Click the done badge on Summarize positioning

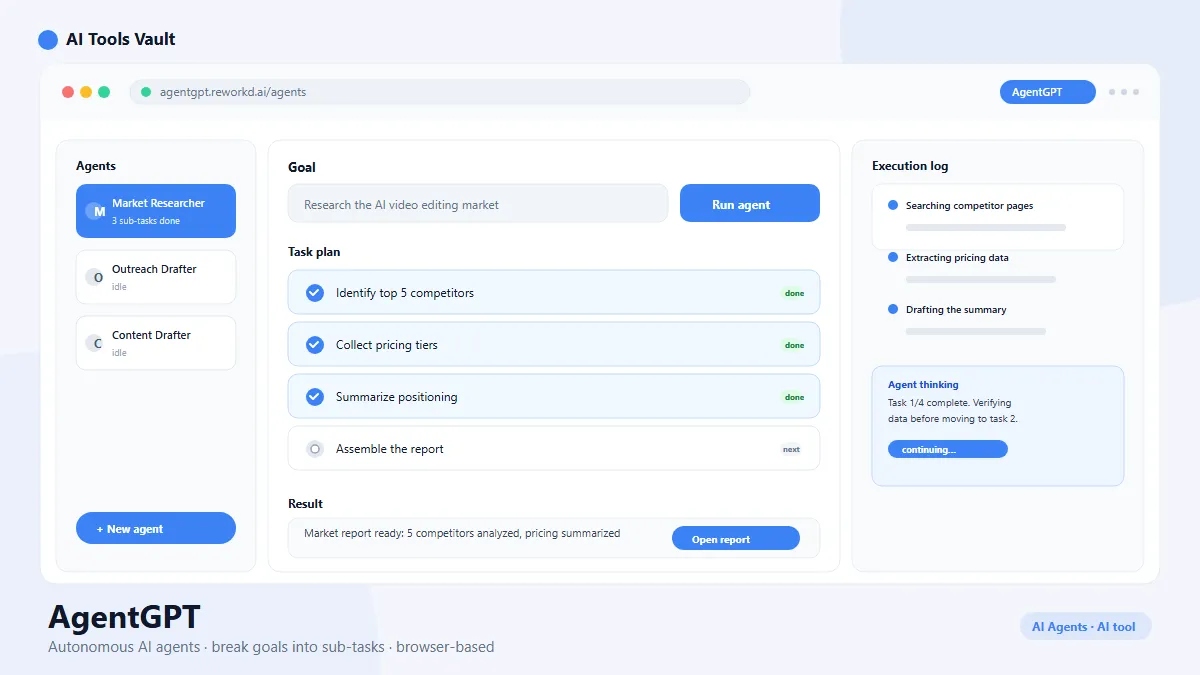point(794,397)
